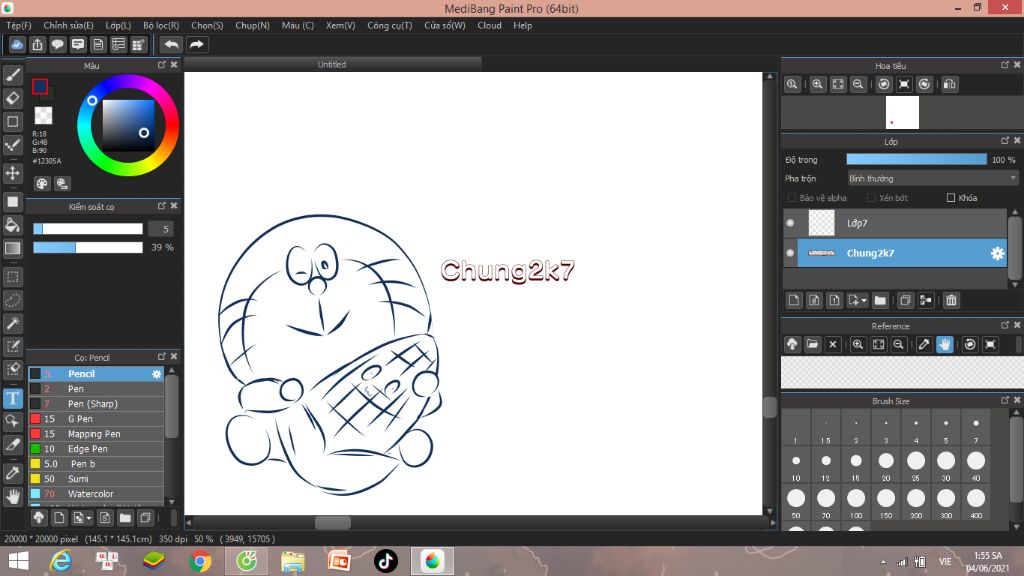The image size is (1024, 576).
Task: Select the Edge Pen brush
Action: pyautogui.click(x=95, y=449)
